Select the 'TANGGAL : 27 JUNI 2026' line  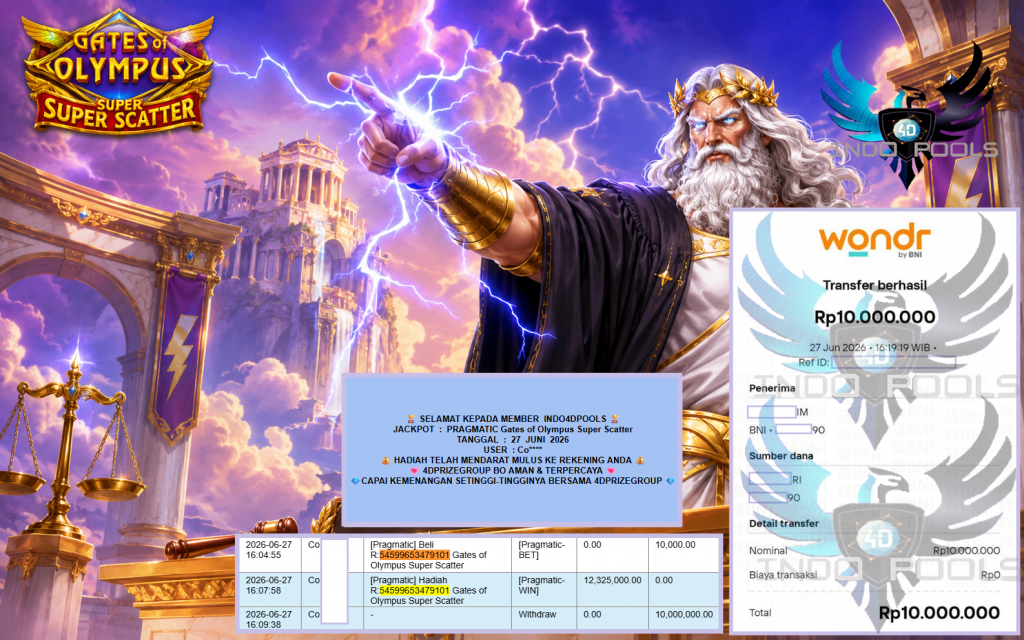tap(513, 440)
